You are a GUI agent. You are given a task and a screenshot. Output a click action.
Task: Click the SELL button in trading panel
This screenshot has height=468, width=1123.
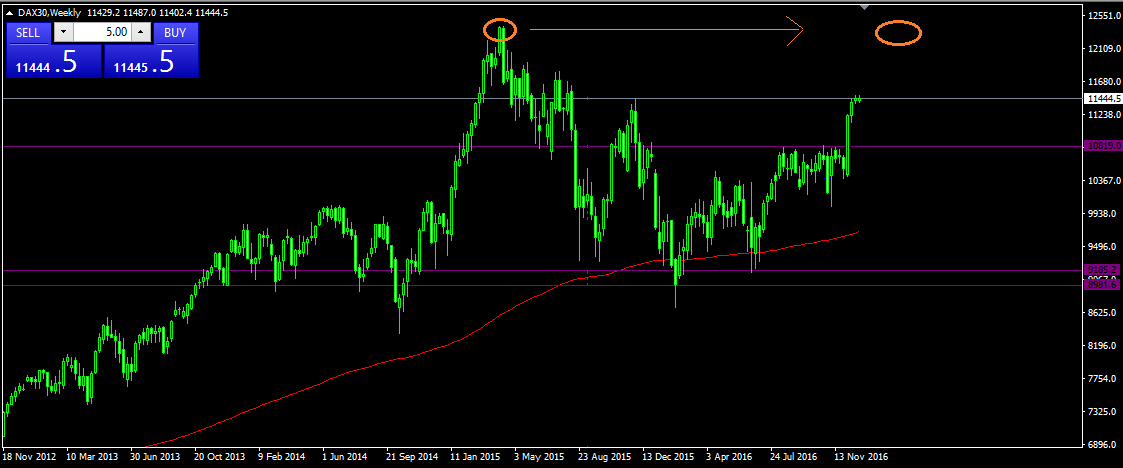pos(28,32)
